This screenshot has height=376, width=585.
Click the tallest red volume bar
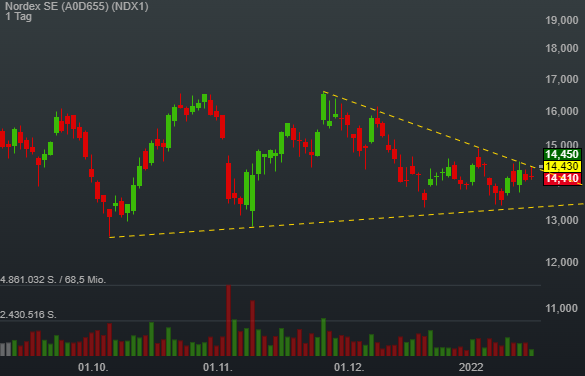point(228,320)
